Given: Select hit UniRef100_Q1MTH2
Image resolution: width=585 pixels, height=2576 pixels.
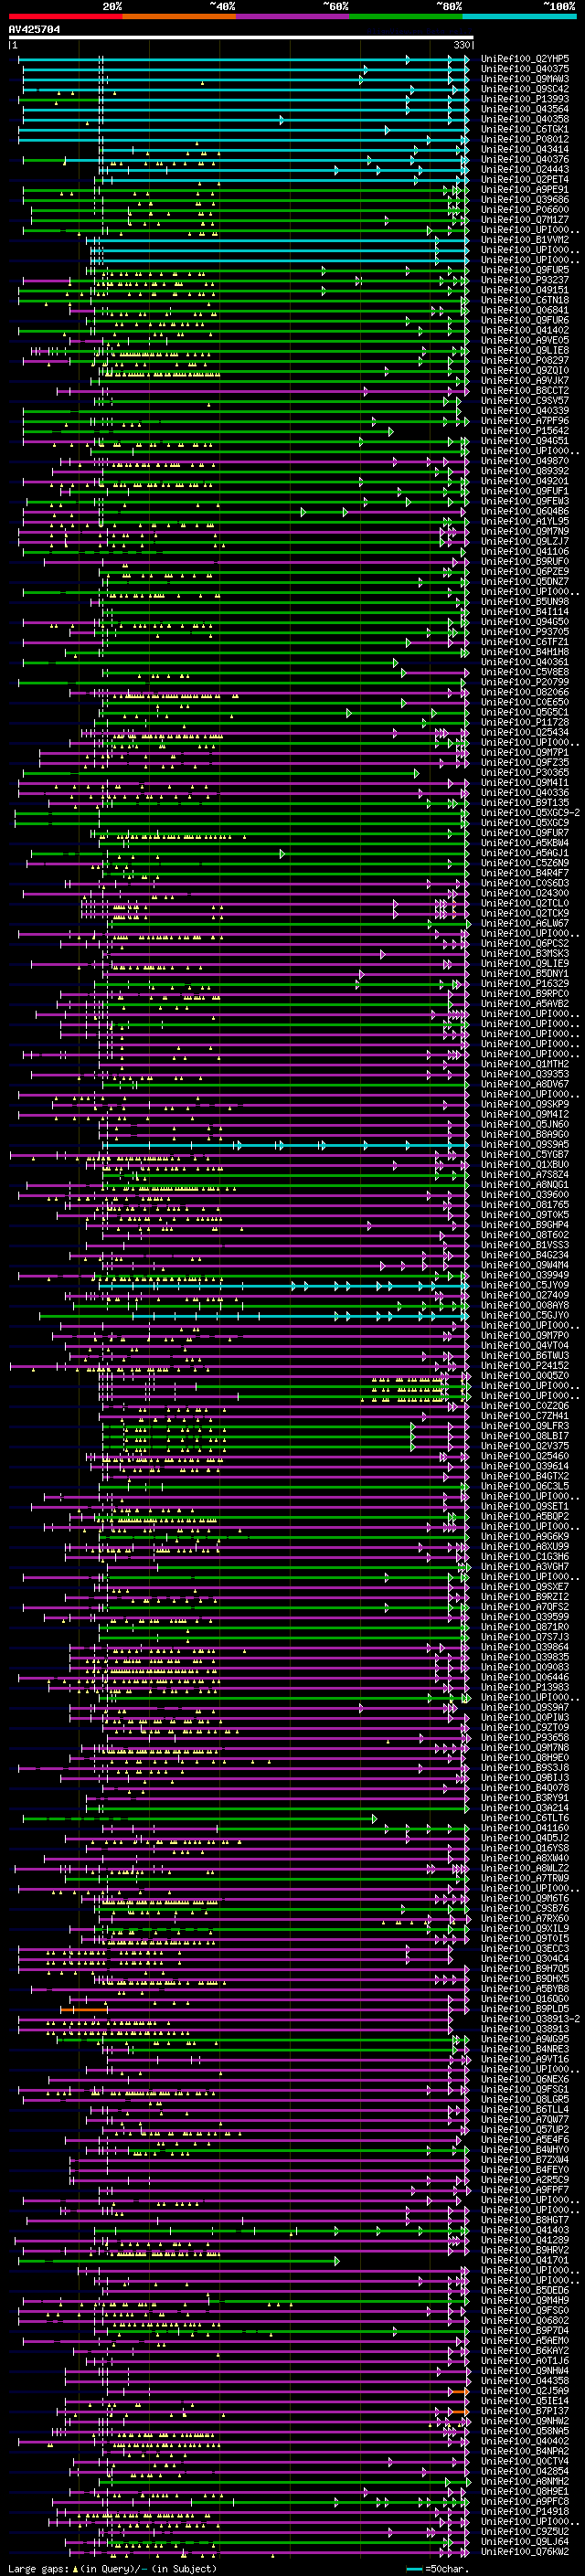Looking at the screenshot, I should [x=525, y=1064].
